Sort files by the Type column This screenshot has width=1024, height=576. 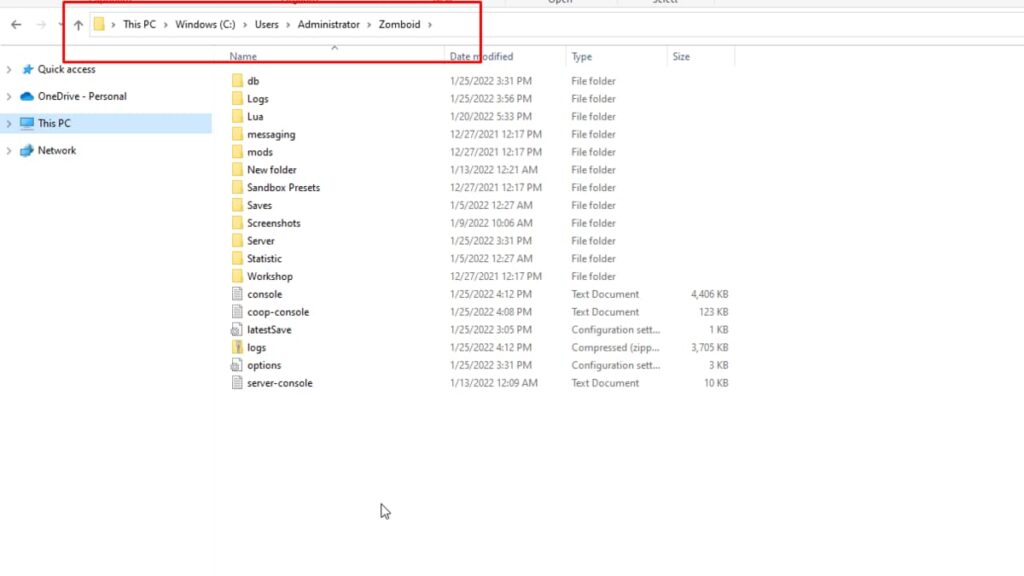[x=581, y=57]
